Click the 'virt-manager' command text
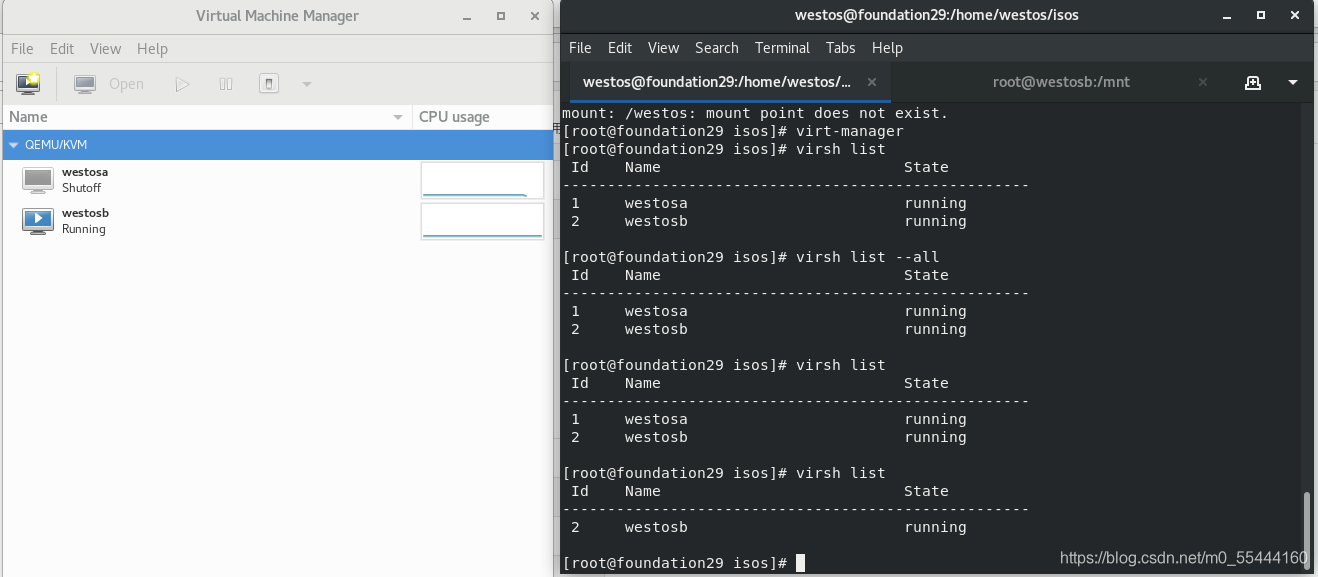 (850, 131)
